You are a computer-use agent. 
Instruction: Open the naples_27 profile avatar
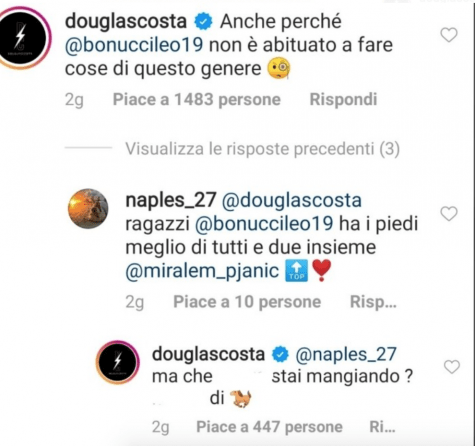coord(88,208)
